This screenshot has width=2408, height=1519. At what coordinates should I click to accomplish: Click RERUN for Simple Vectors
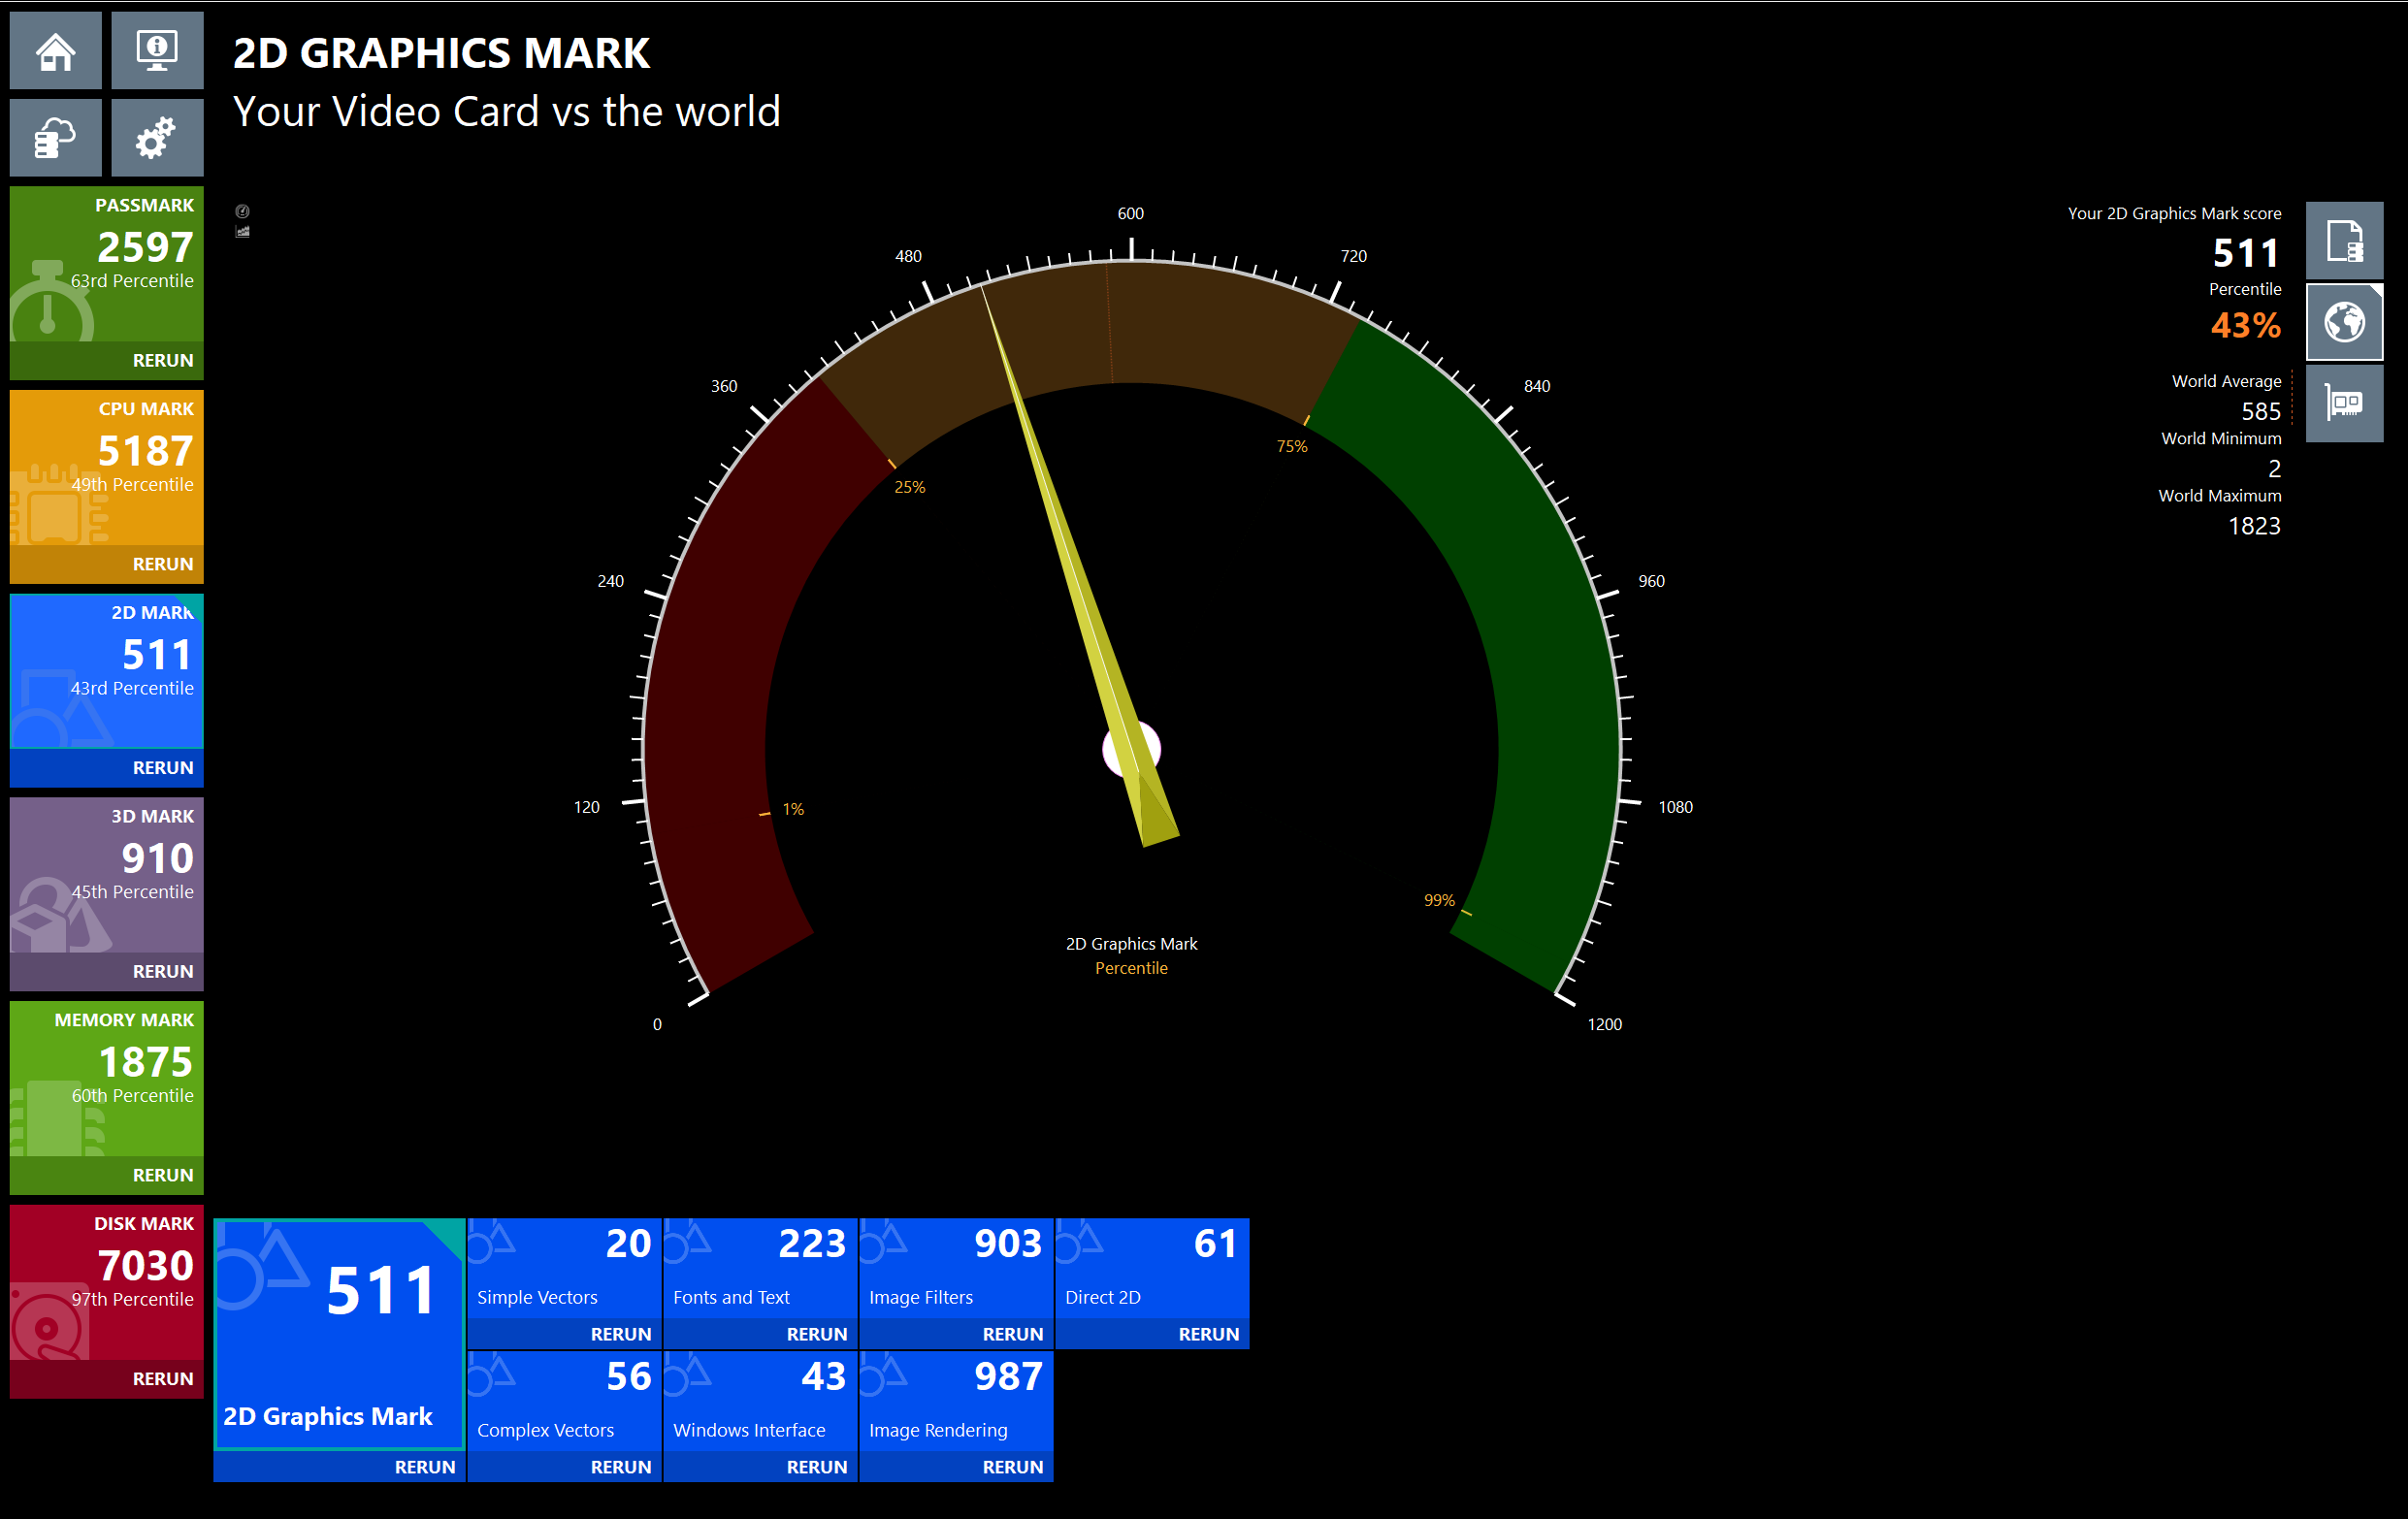click(621, 1334)
